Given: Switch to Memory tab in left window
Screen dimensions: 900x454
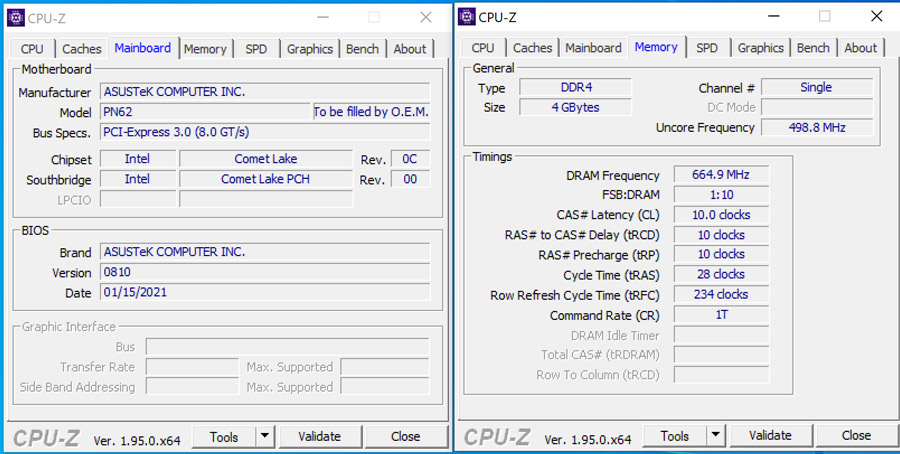Looking at the screenshot, I should [x=205, y=49].
